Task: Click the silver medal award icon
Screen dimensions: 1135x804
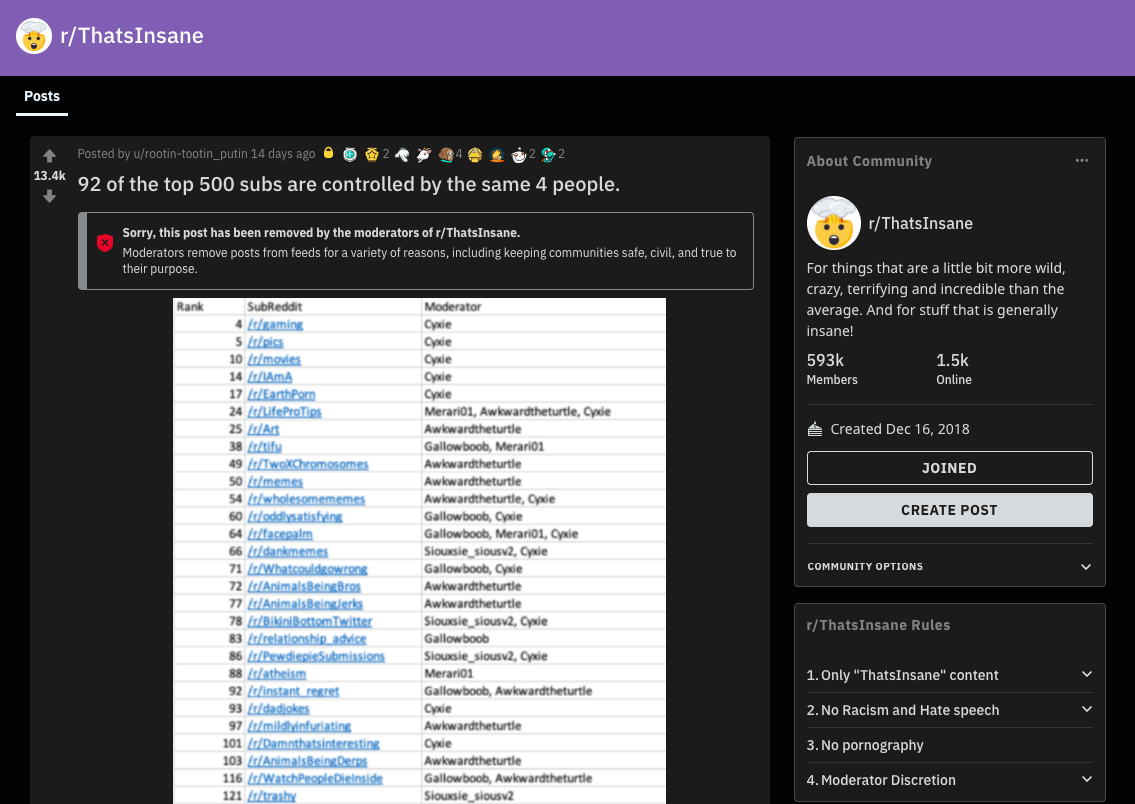Action: pos(348,154)
